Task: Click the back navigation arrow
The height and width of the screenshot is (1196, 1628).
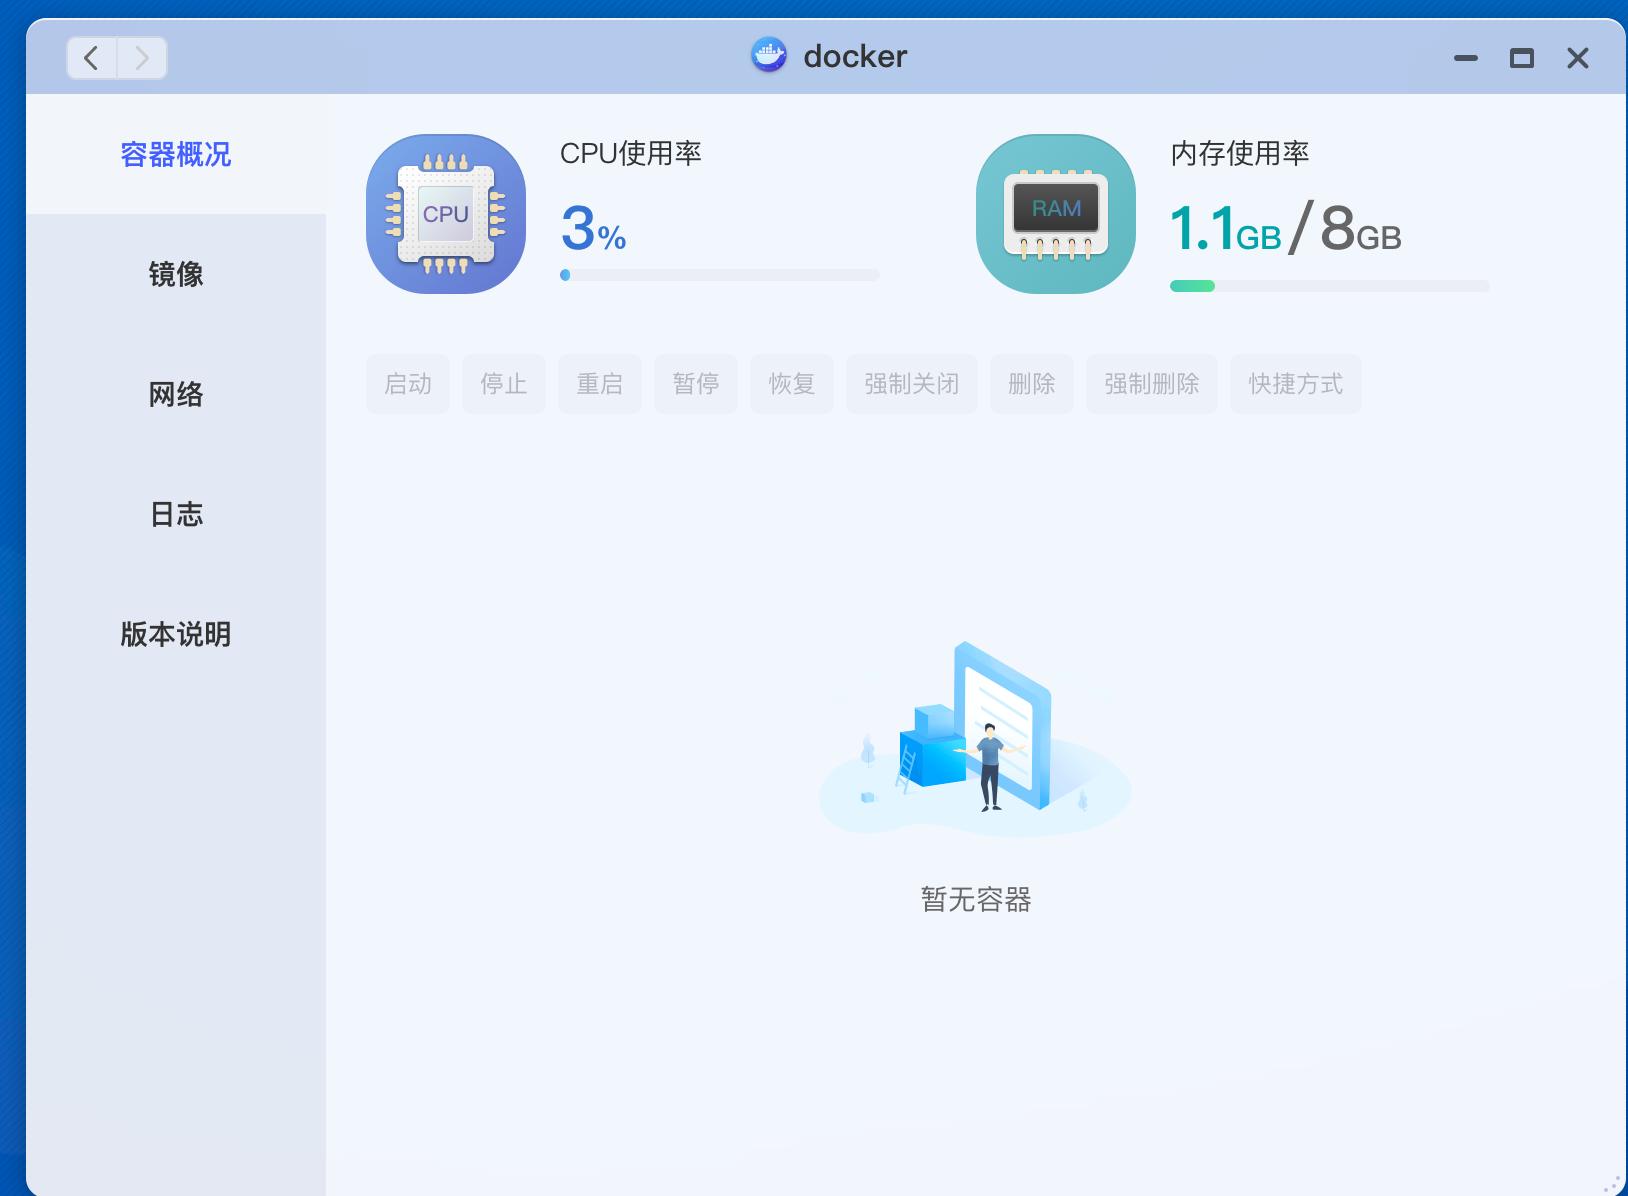Action: pyautogui.click(x=91, y=58)
